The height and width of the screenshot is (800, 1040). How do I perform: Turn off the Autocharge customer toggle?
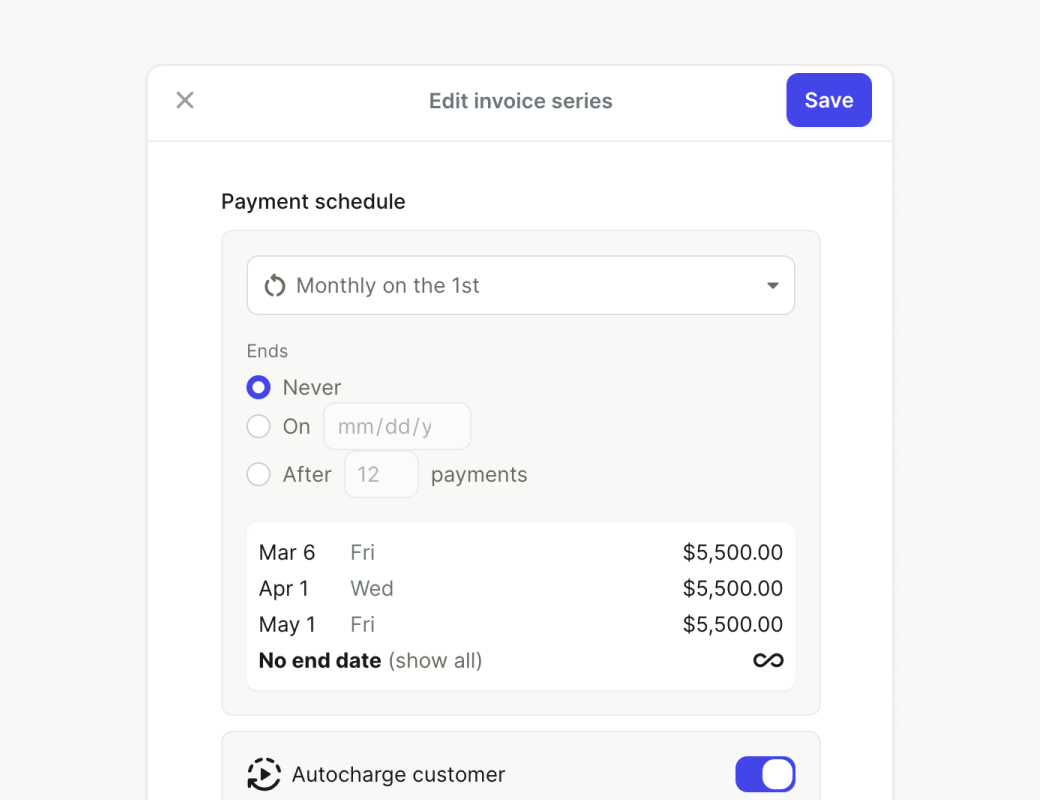[x=765, y=774]
